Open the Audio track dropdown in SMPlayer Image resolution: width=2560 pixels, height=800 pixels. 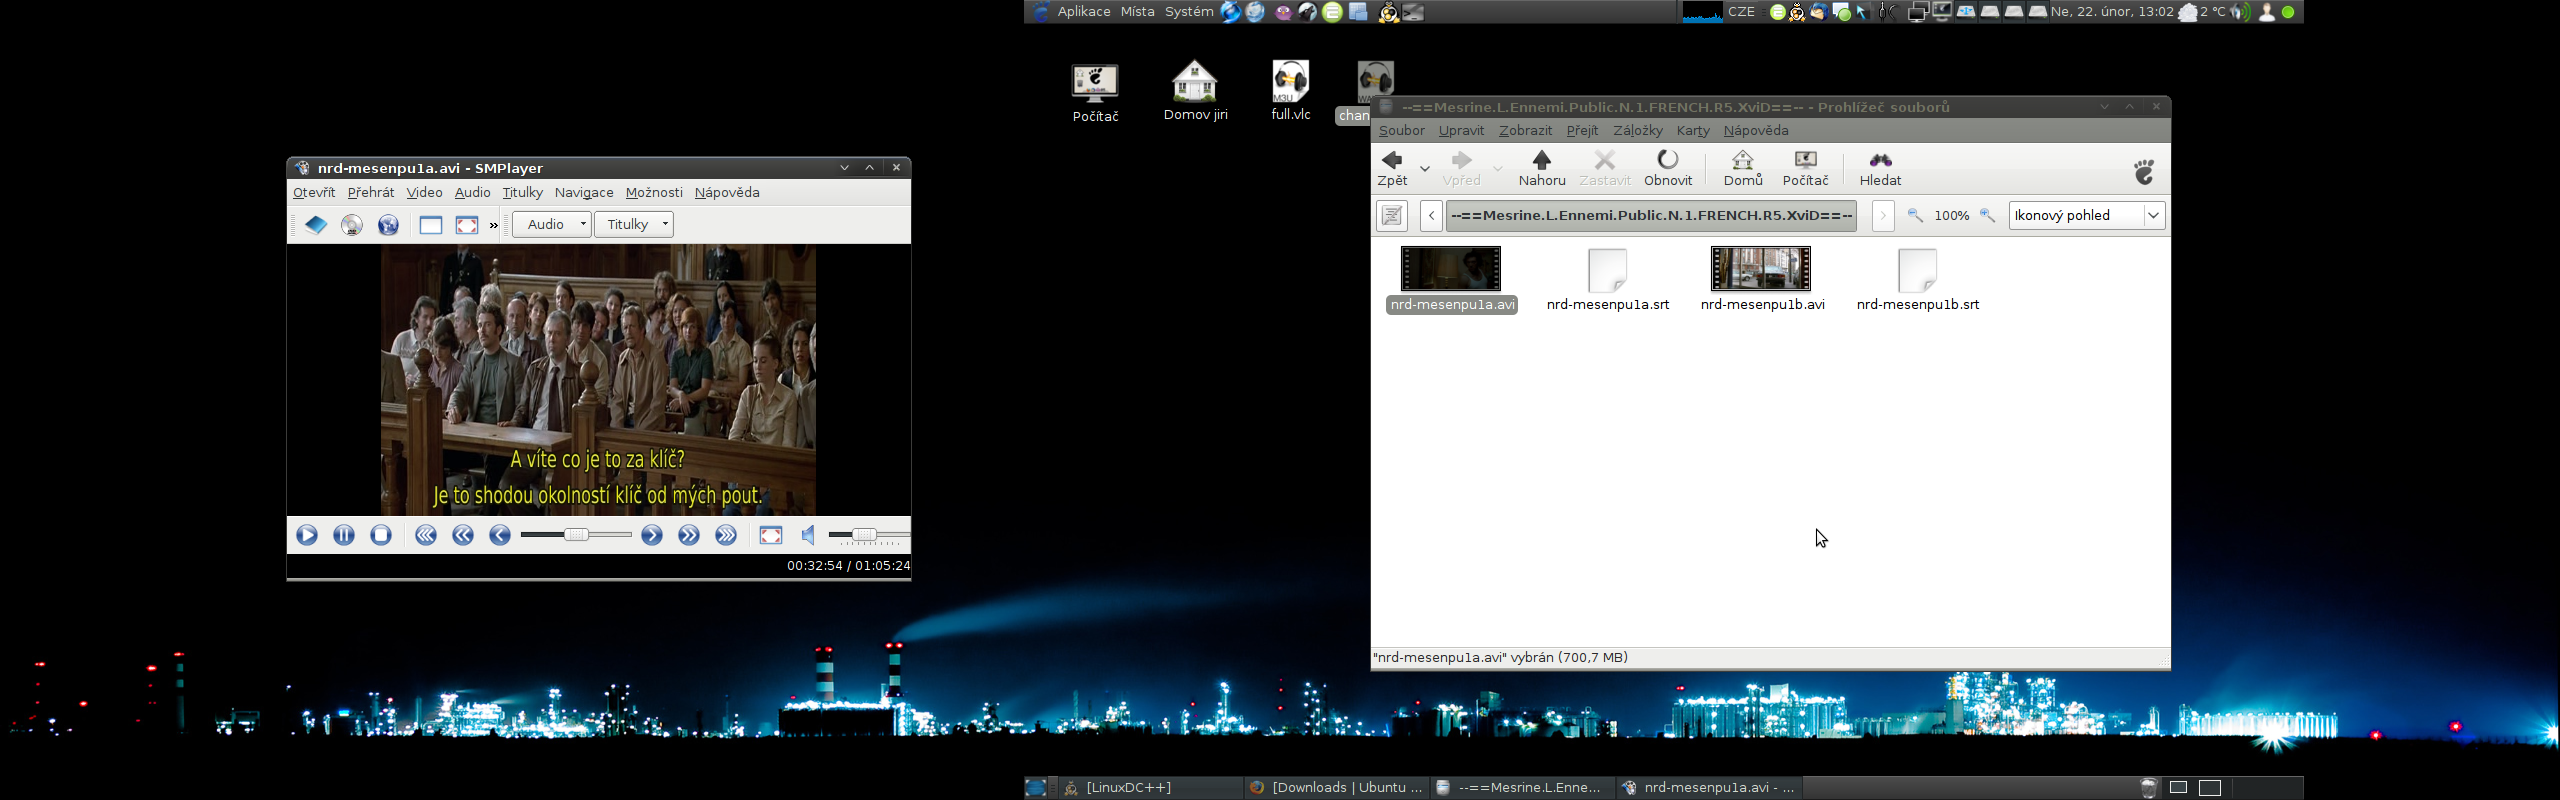coord(552,224)
